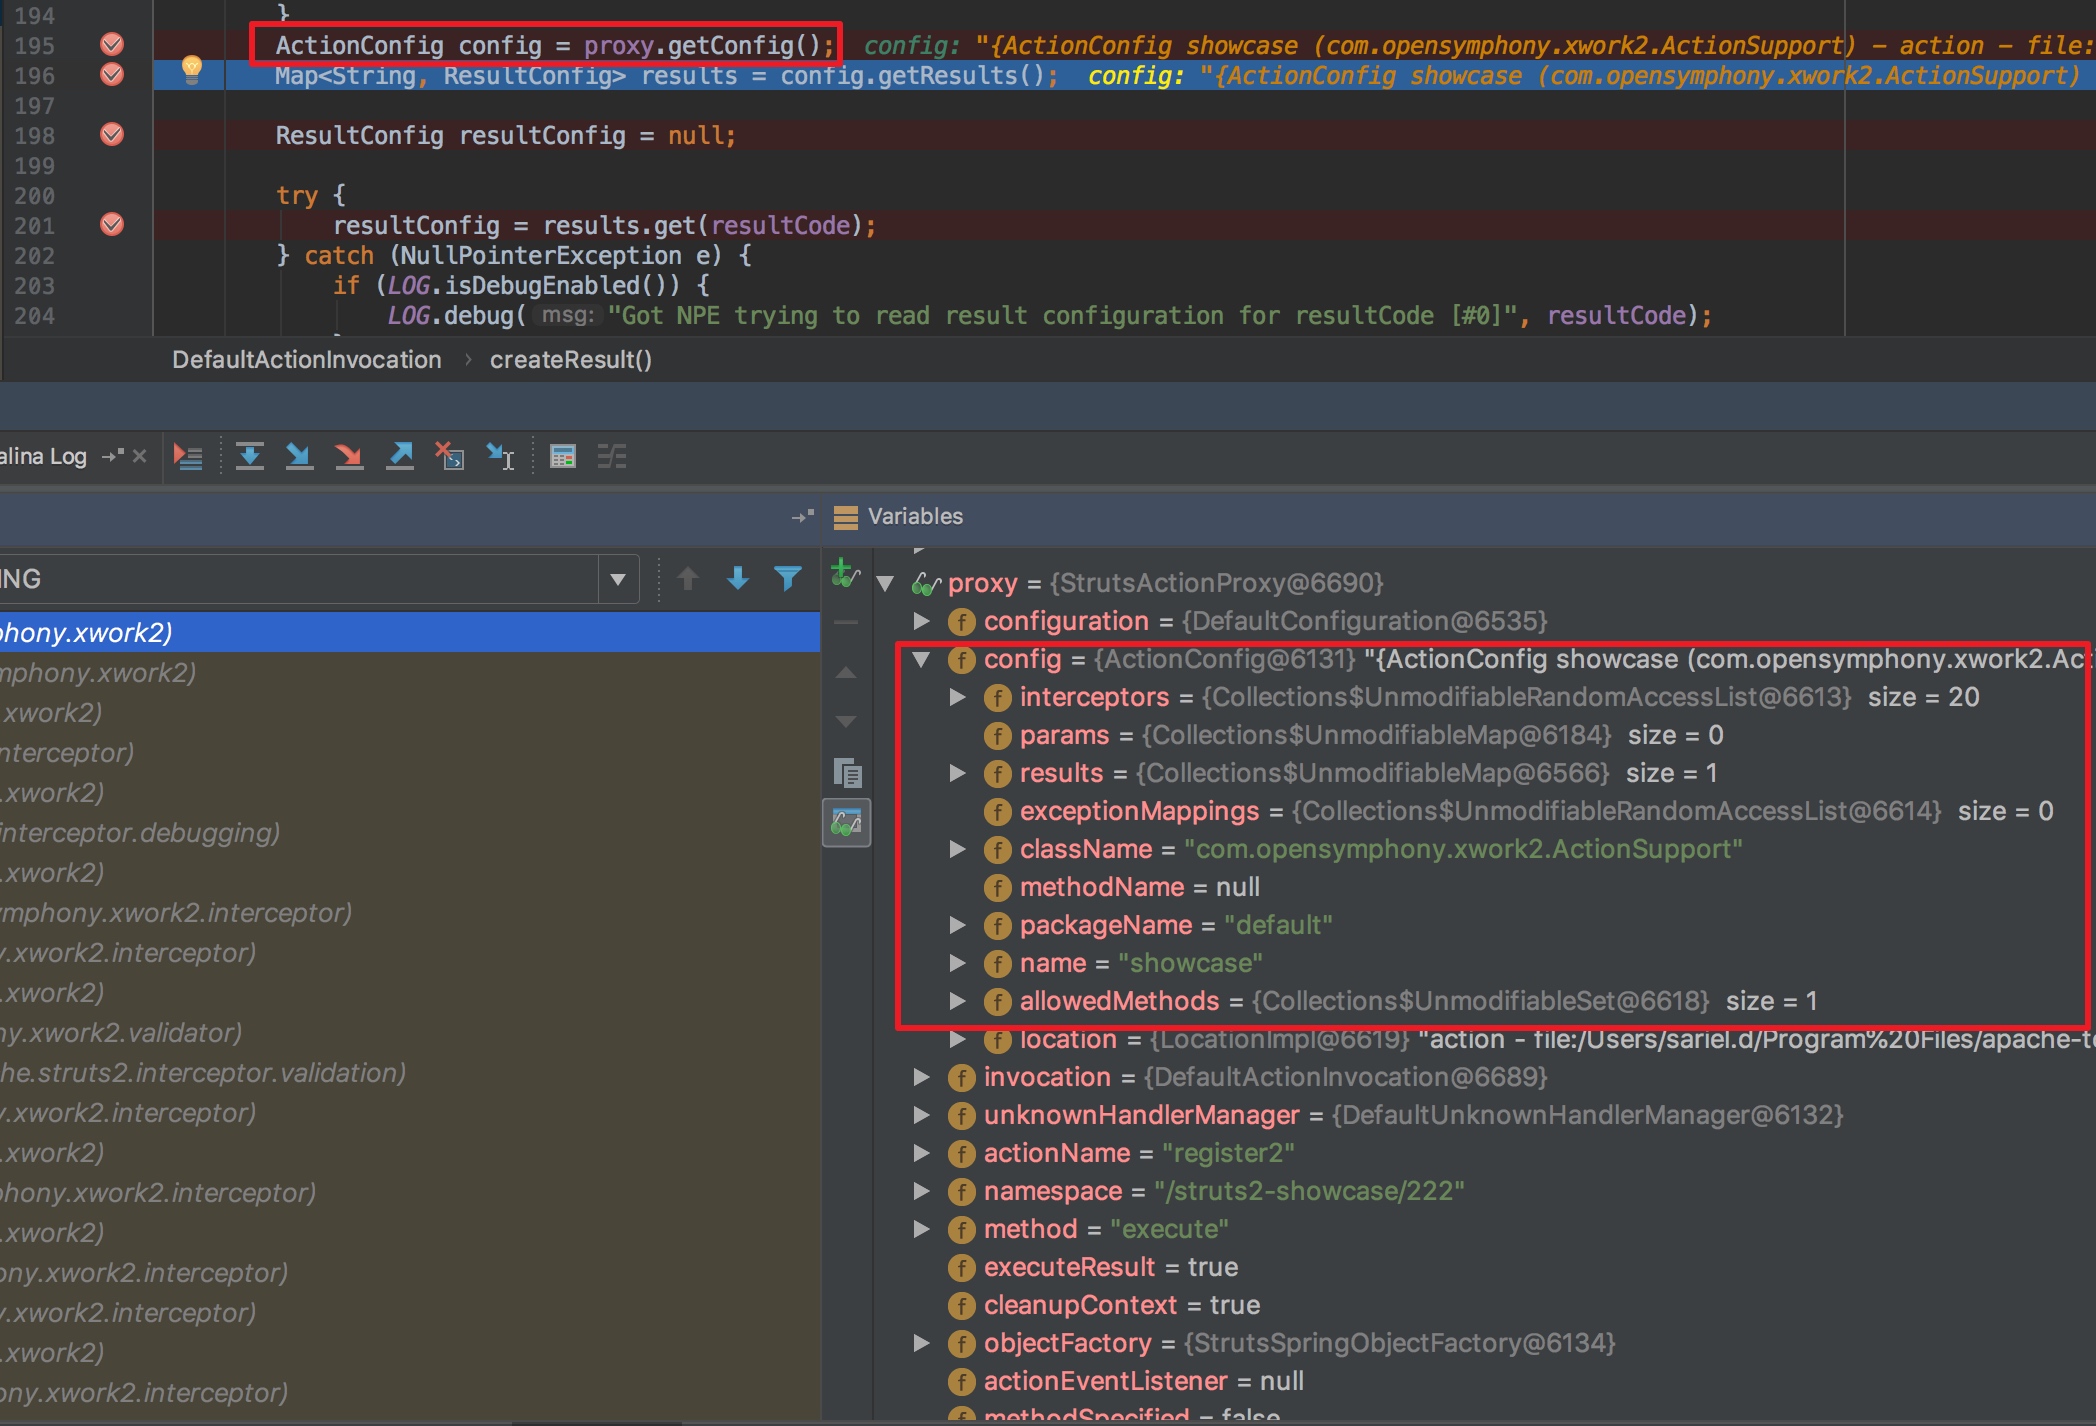Collapse the config variable node

(921, 659)
